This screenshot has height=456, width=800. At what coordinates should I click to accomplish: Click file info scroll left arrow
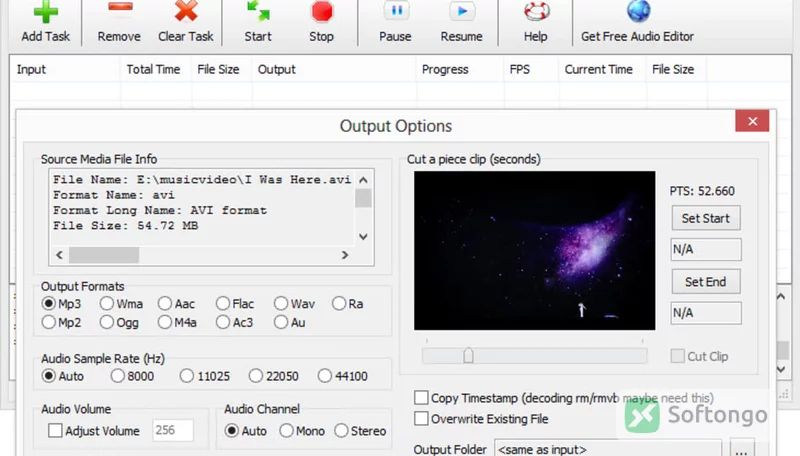point(59,255)
